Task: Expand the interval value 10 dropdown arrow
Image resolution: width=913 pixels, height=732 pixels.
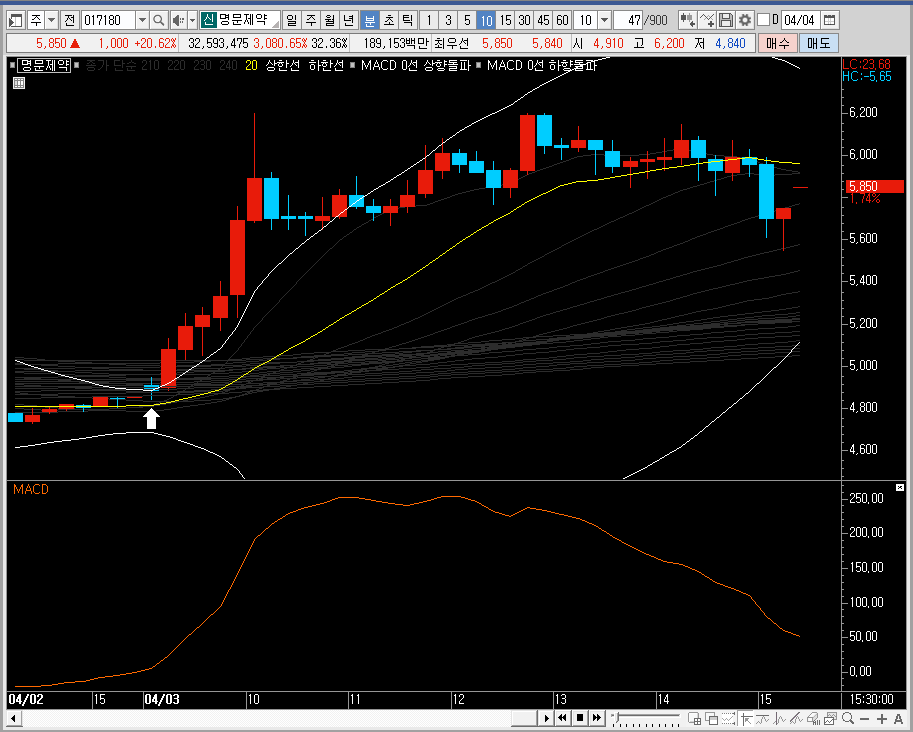Action: click(x=604, y=20)
